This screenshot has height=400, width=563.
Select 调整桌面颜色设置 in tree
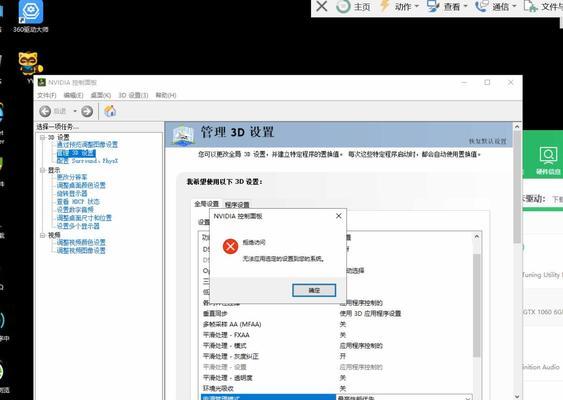coord(81,185)
